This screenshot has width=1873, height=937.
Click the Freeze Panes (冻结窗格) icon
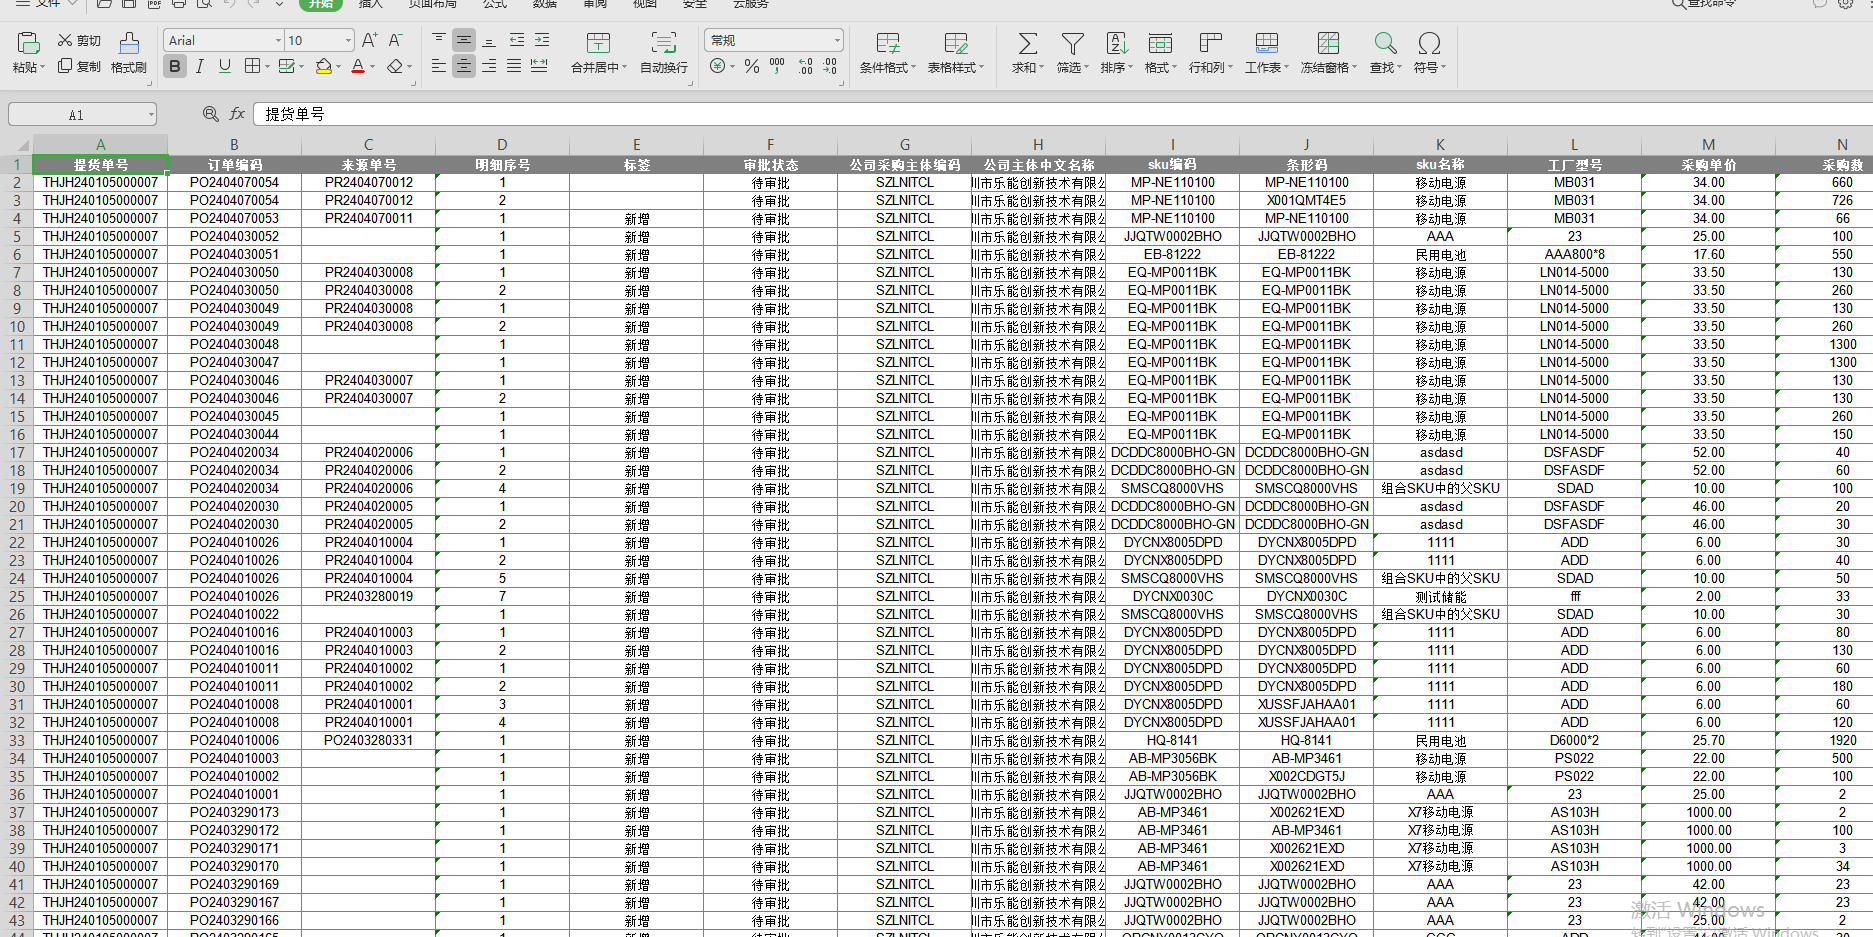(1328, 43)
